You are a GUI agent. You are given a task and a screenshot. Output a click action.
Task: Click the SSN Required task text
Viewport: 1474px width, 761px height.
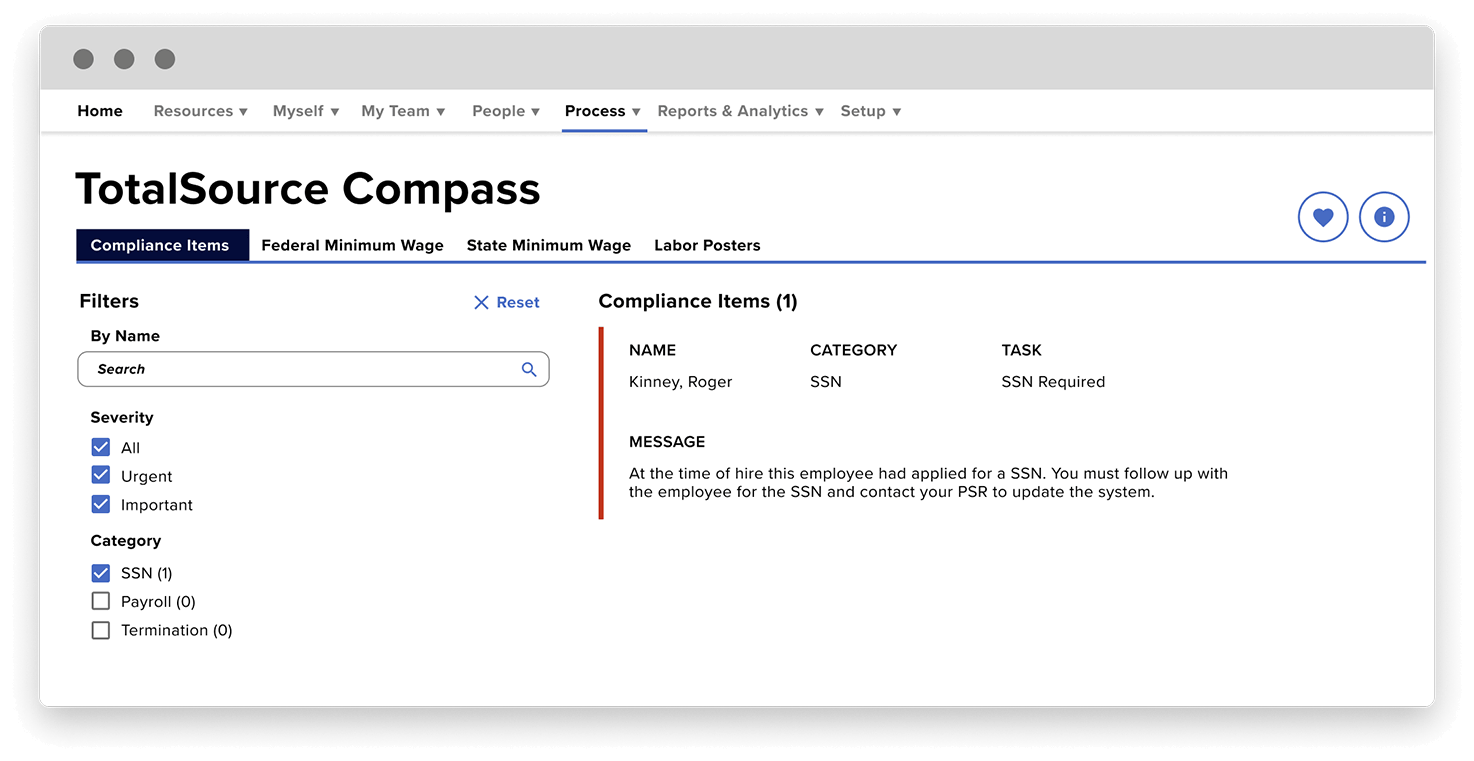[x=1053, y=381]
